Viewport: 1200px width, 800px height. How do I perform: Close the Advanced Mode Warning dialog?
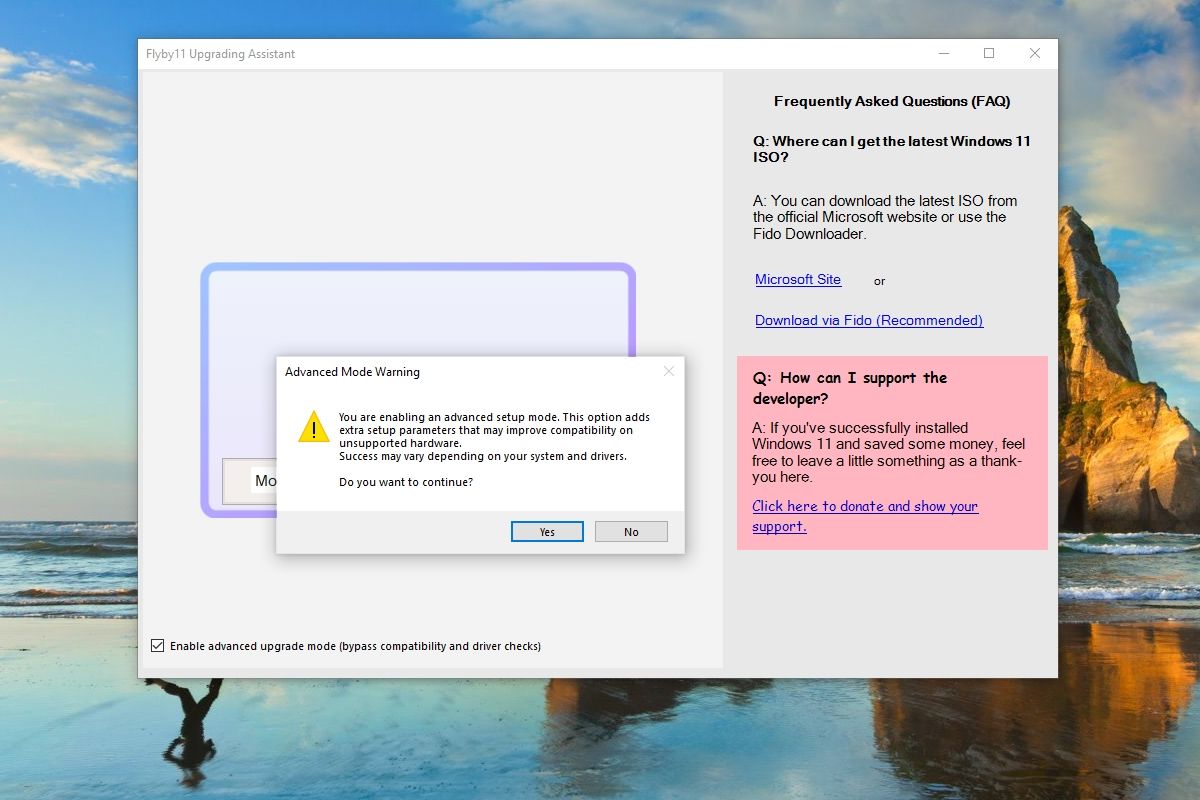pos(668,371)
